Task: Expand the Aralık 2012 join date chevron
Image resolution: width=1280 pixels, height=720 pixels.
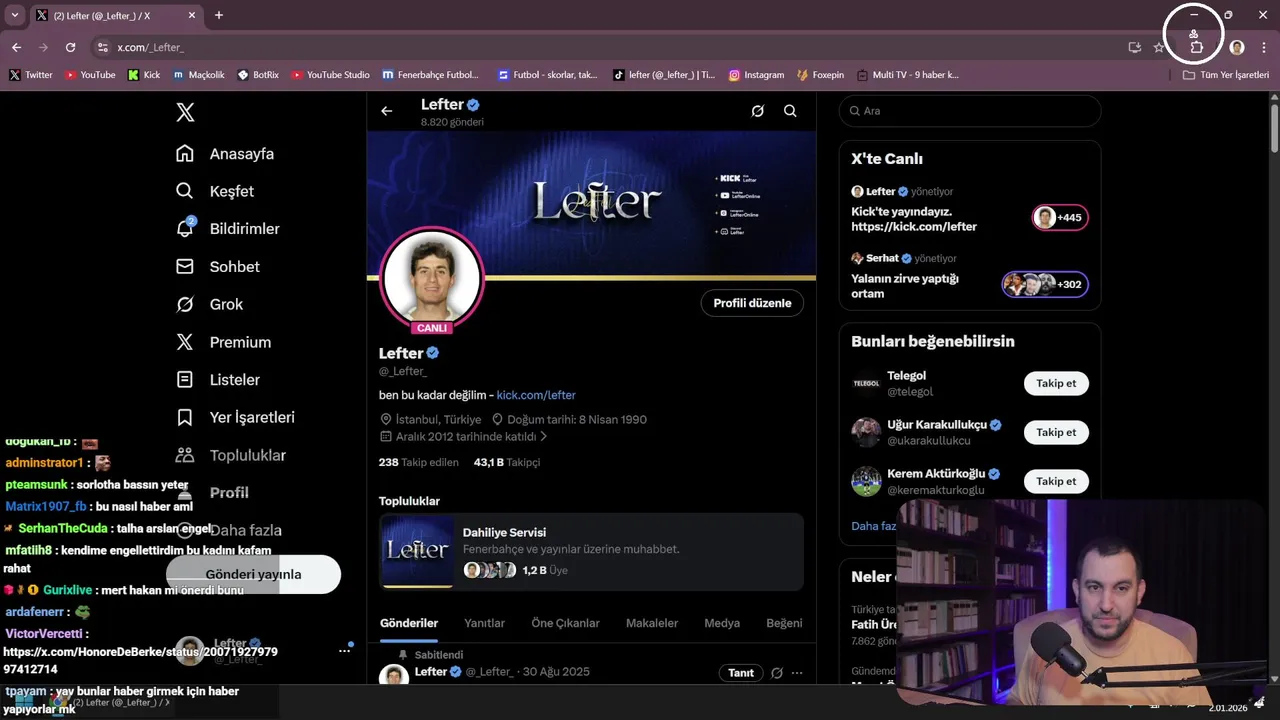Action: (x=544, y=437)
